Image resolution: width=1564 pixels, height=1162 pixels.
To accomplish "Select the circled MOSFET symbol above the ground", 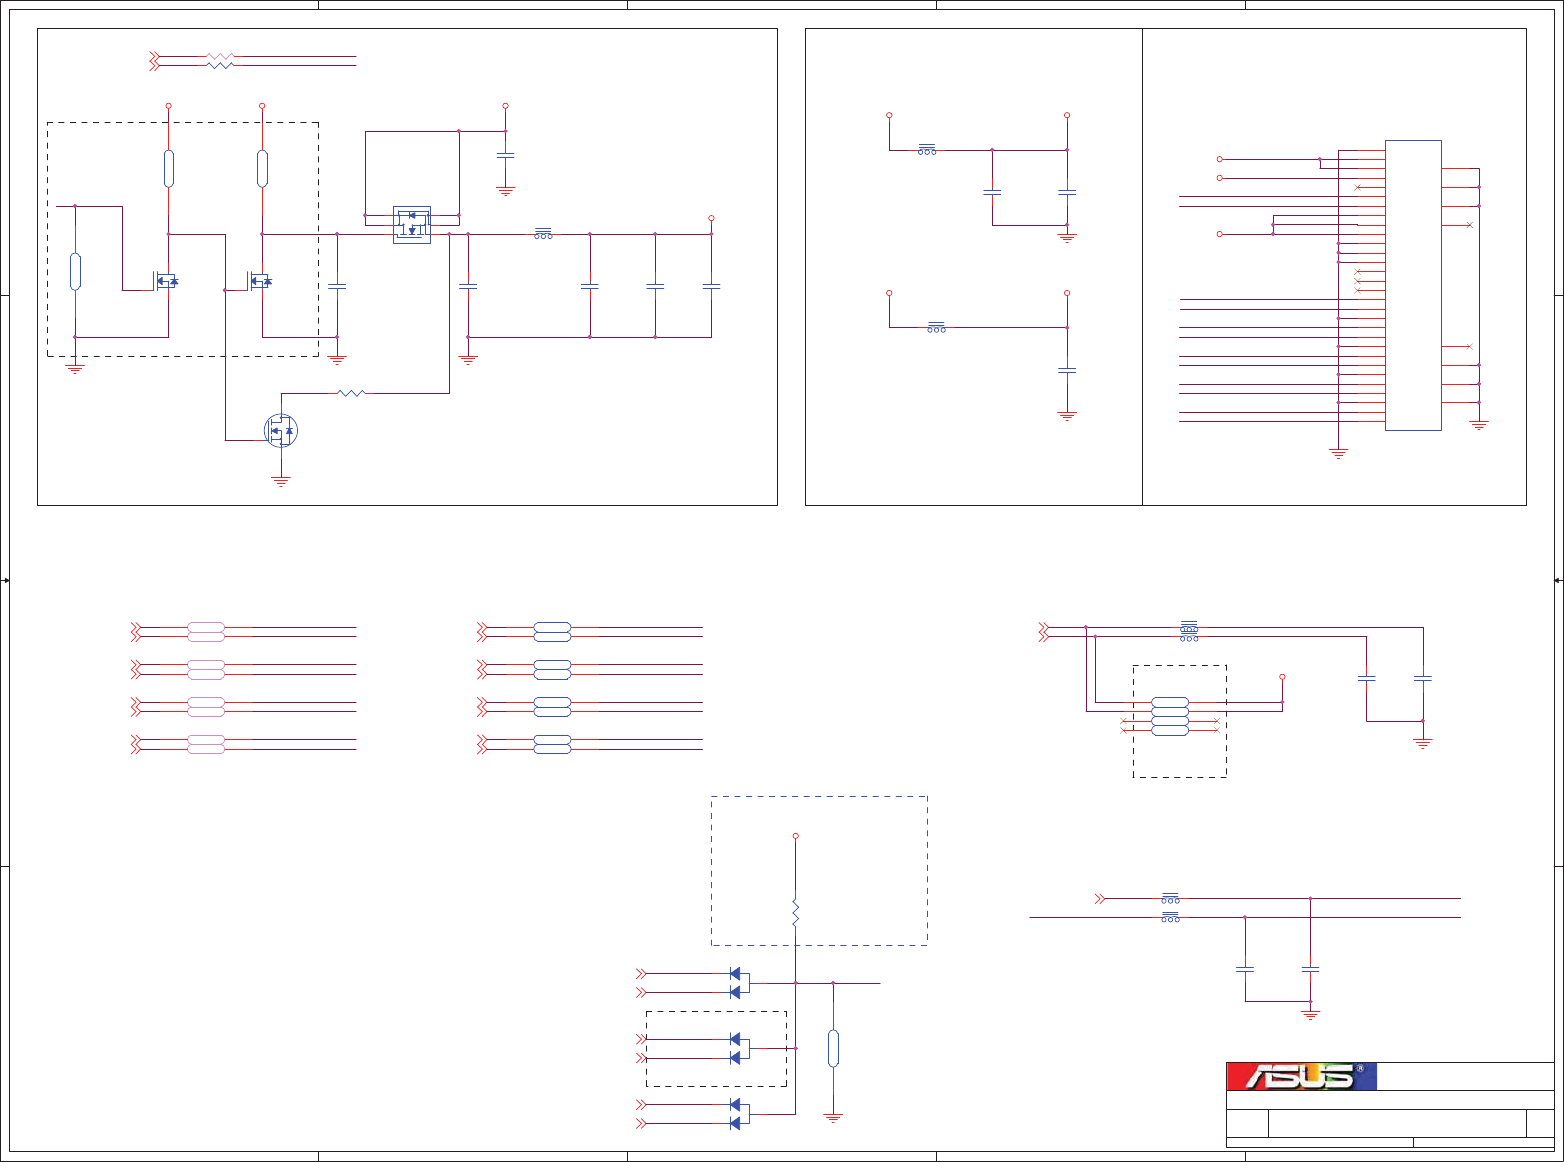I will 281,431.
